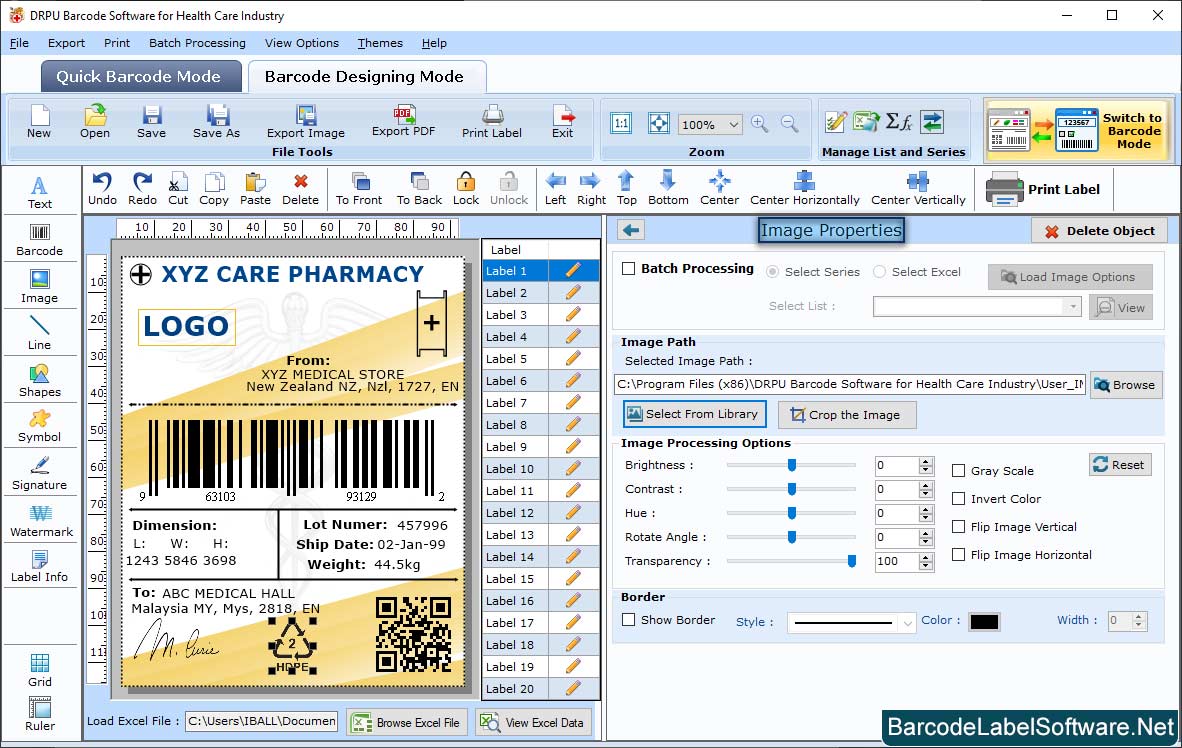The image size is (1182, 748).
Task: Click the Selected Image Path field
Action: [x=850, y=384]
